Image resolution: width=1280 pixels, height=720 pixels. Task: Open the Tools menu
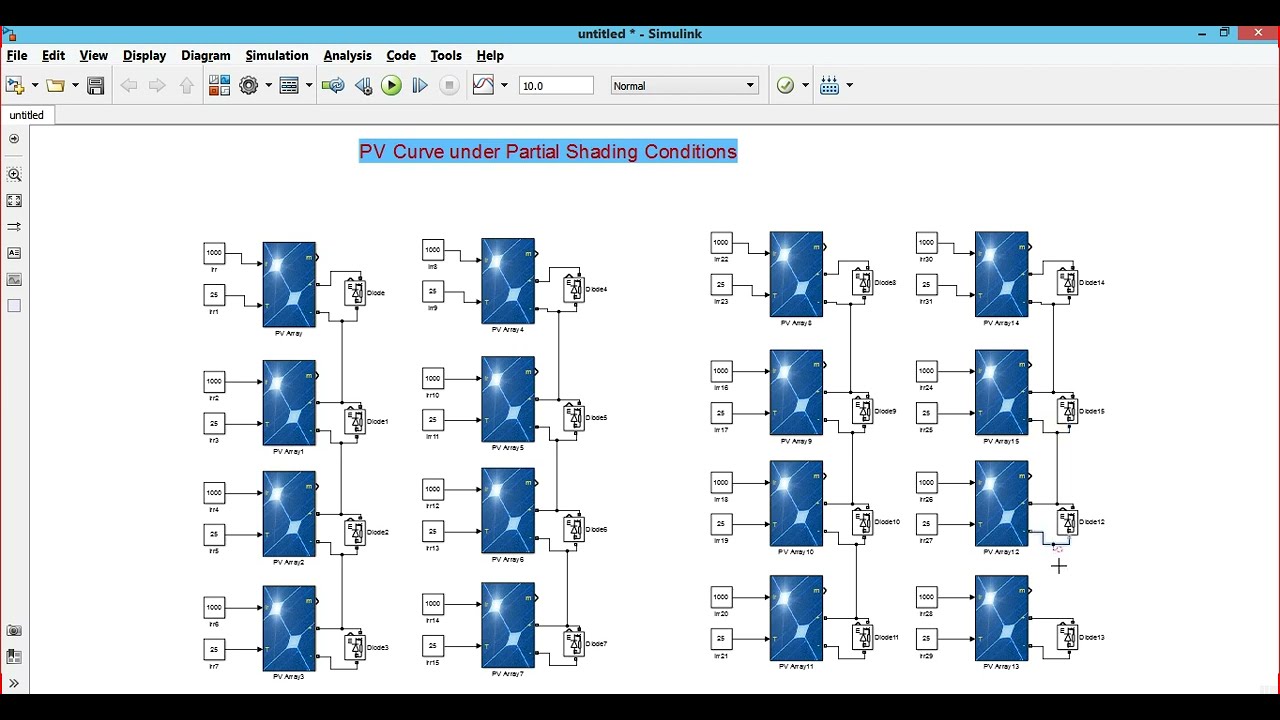point(446,56)
